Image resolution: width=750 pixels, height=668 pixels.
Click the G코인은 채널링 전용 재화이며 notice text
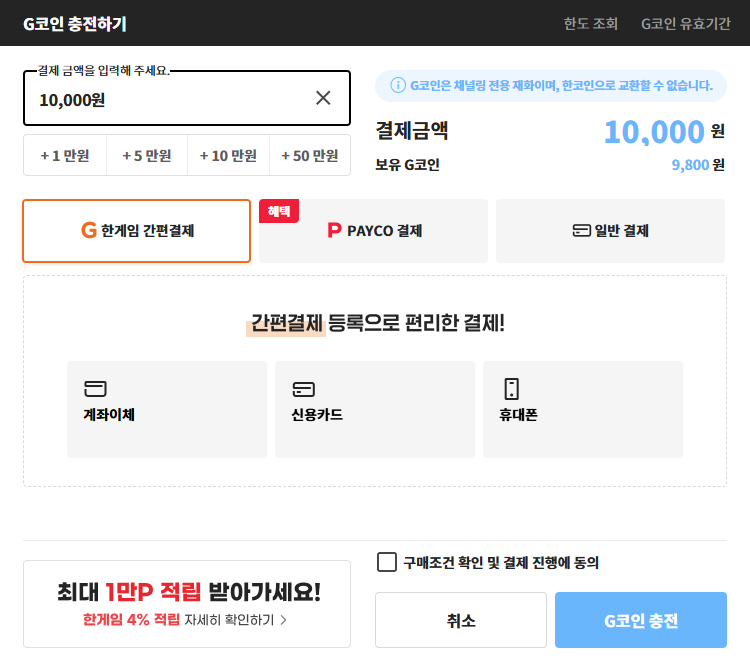coord(562,86)
